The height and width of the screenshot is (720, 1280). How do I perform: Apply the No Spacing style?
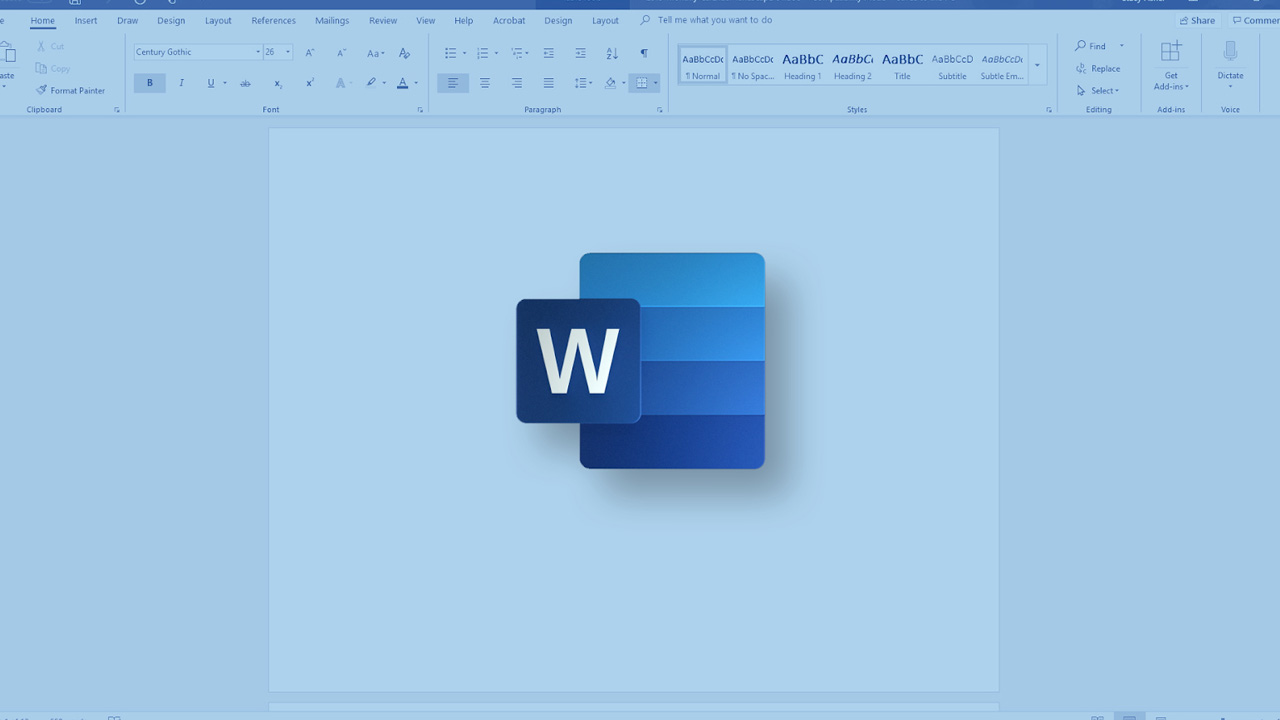click(x=752, y=65)
